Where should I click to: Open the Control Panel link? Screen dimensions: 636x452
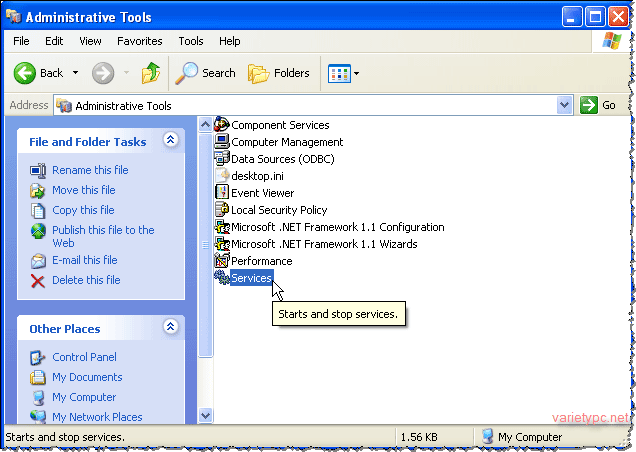pyautogui.click(x=84, y=357)
